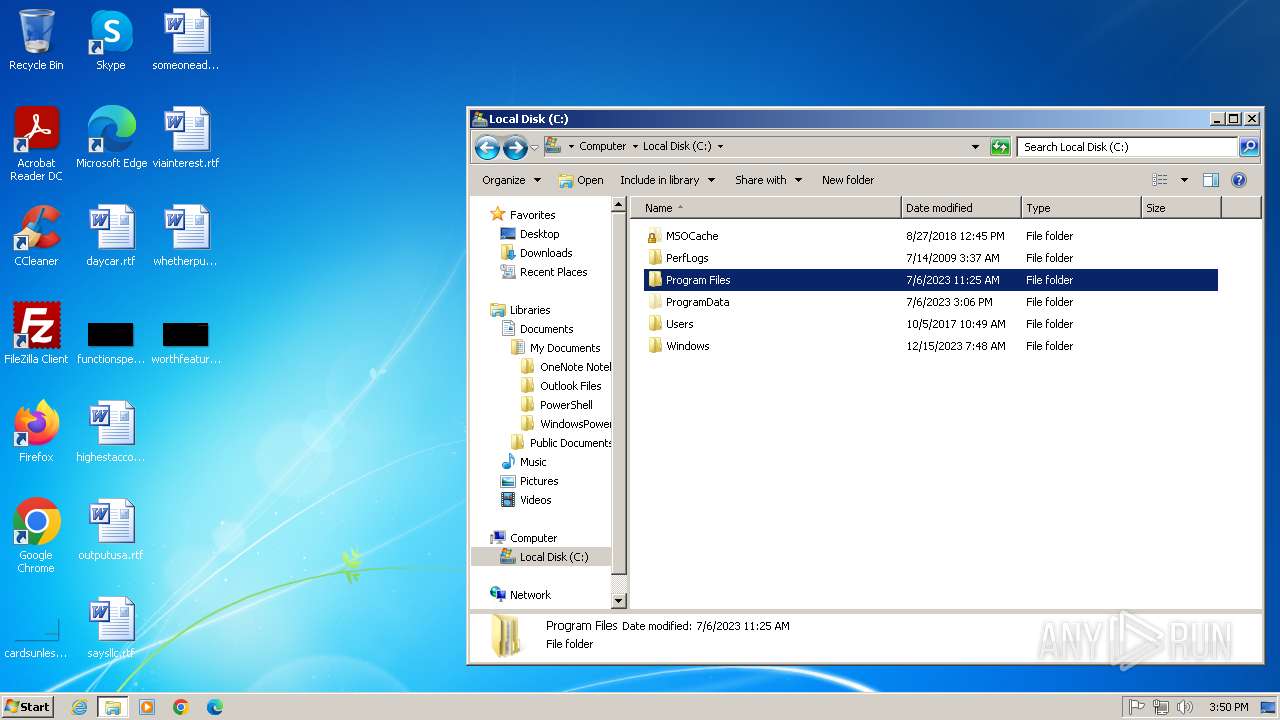Image resolution: width=1280 pixels, height=720 pixels.
Task: Click the Edge taskbar icon
Action: point(214,707)
